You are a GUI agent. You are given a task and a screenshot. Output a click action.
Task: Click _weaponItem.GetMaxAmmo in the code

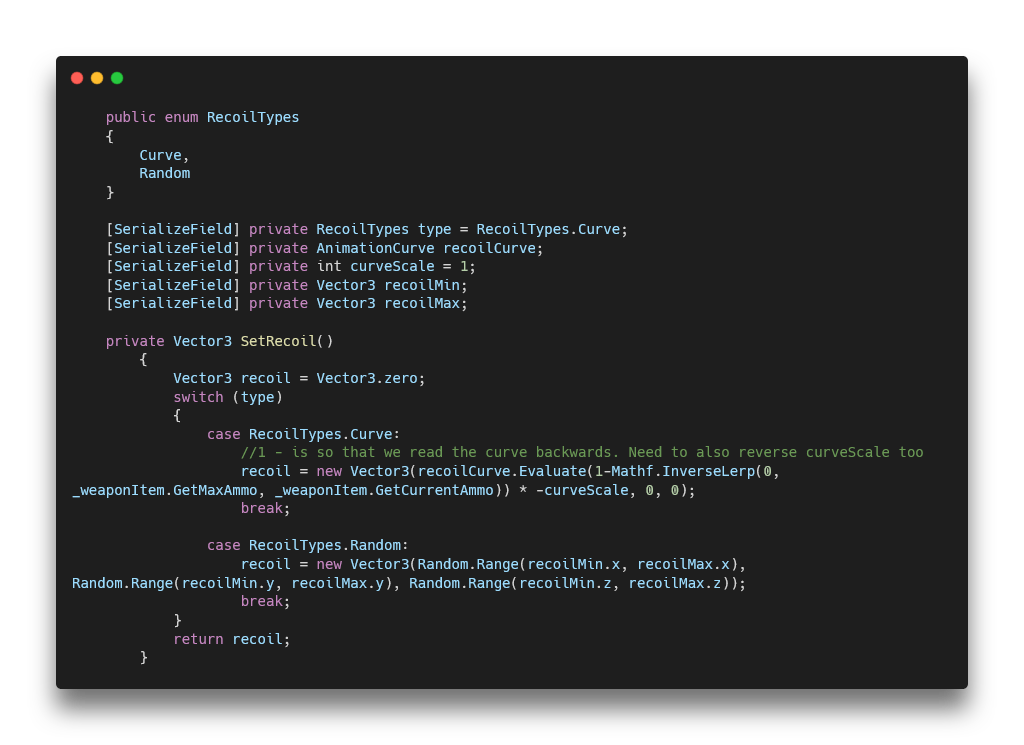tap(164, 490)
